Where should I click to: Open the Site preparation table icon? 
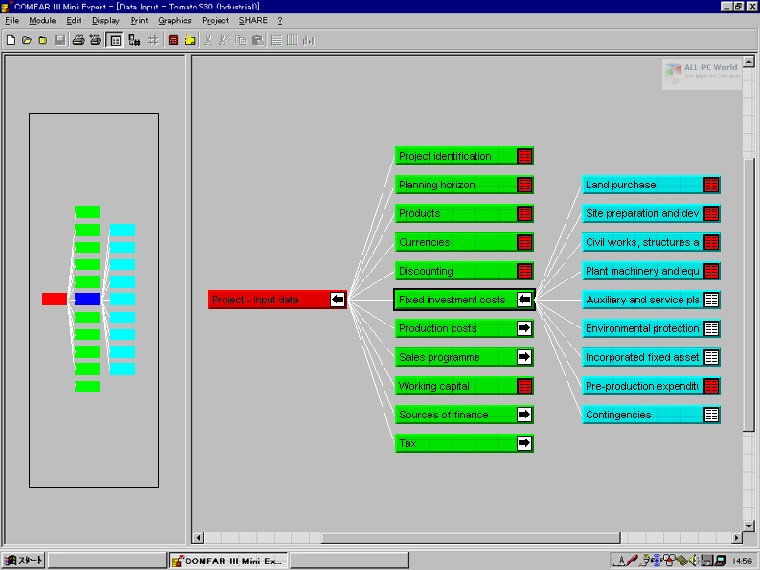point(711,213)
